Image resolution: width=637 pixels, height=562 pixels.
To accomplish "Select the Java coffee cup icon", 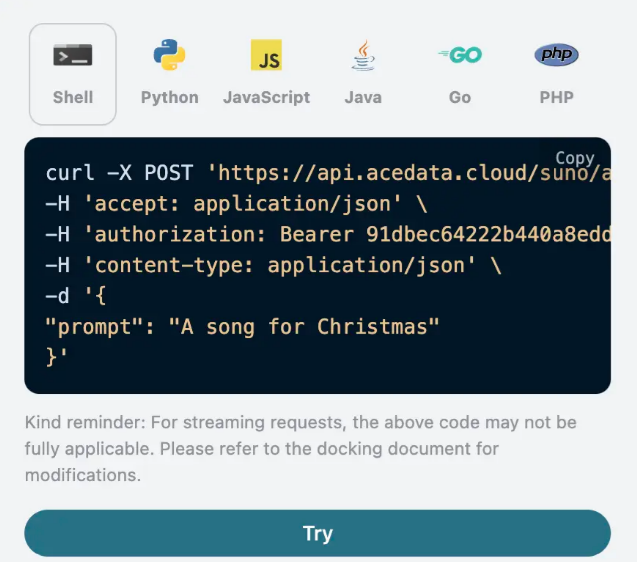I will coord(363,55).
